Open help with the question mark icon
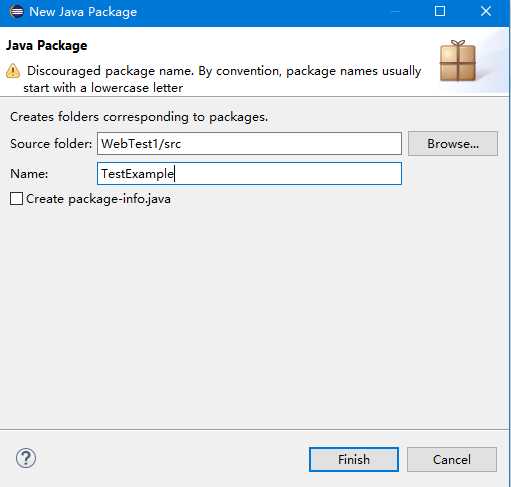 click(26, 458)
